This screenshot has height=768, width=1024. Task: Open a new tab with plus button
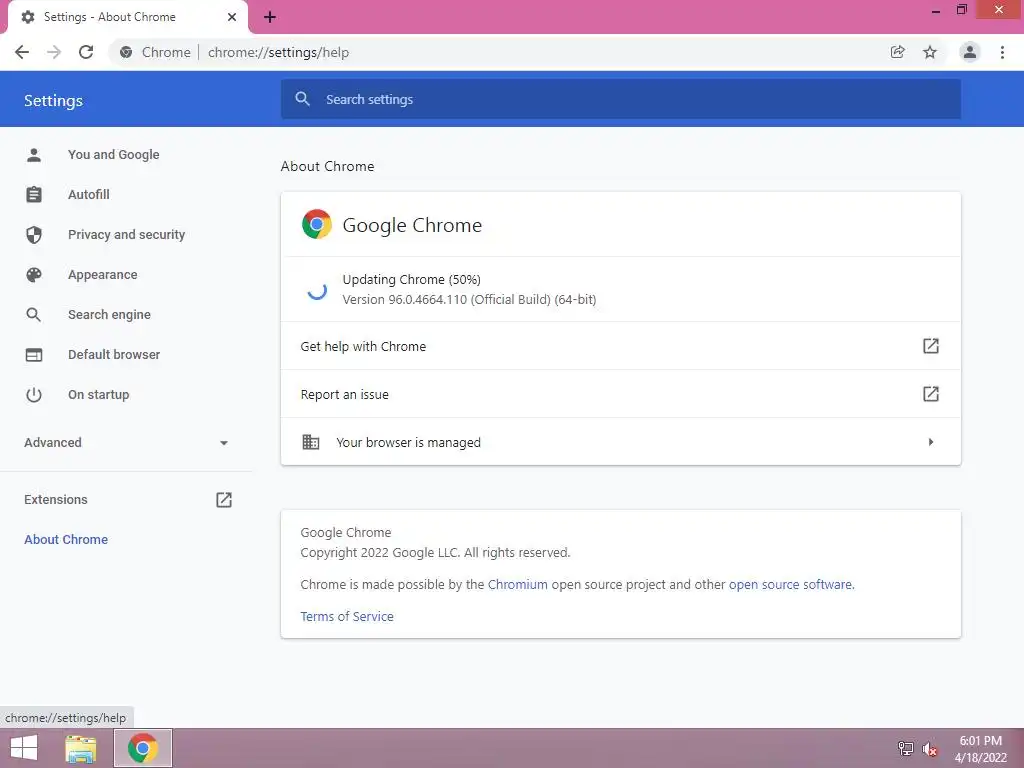(270, 17)
